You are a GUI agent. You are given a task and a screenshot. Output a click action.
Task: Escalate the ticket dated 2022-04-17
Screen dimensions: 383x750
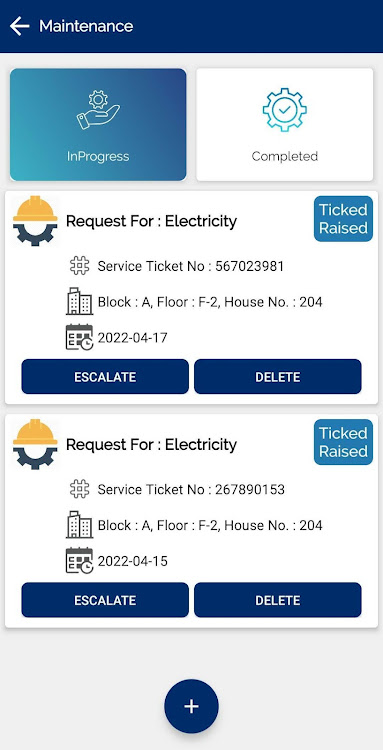(x=105, y=376)
